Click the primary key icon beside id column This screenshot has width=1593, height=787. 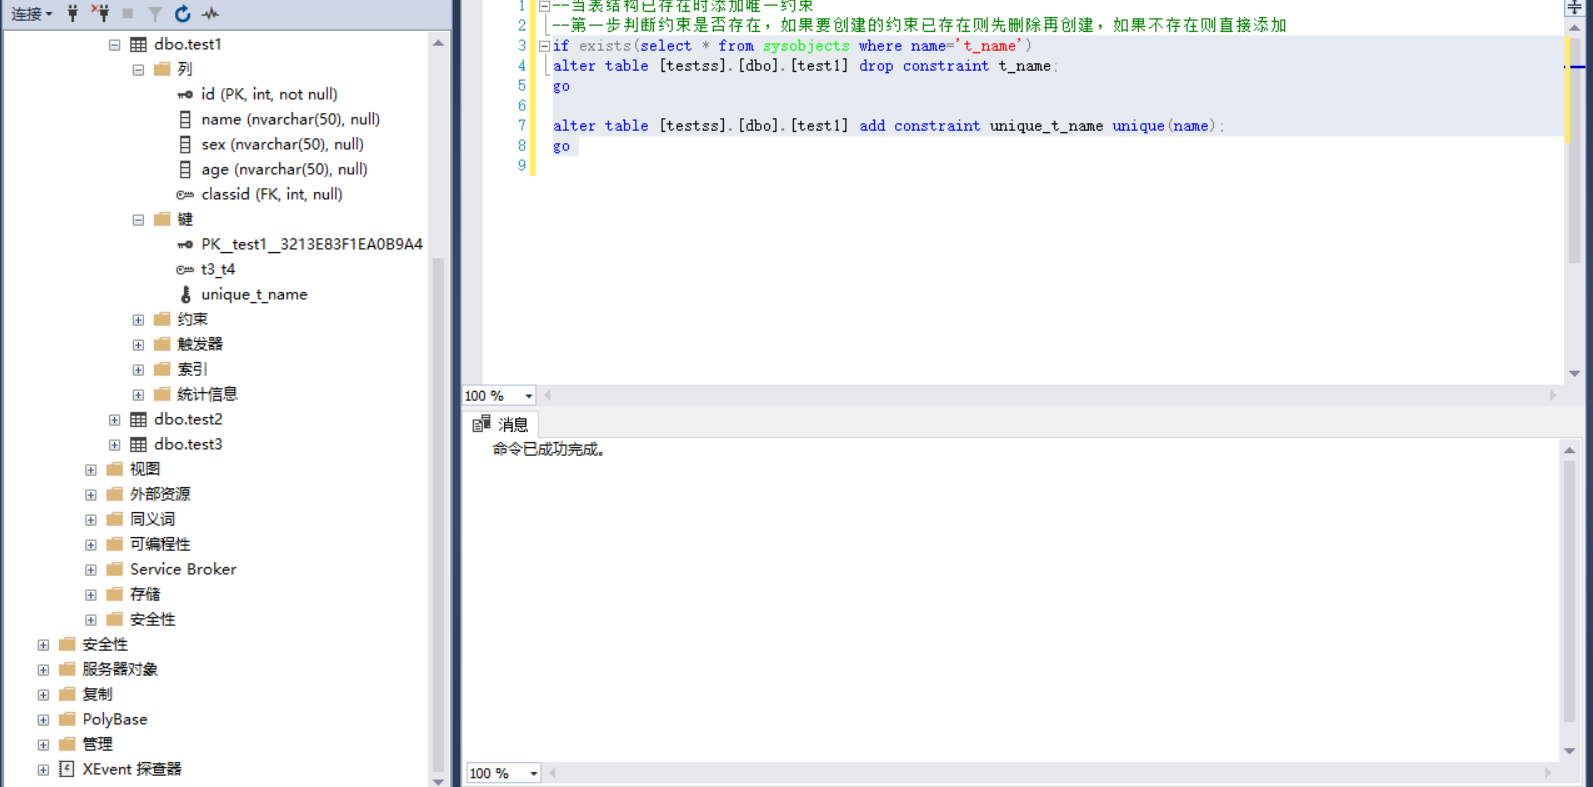[185, 94]
